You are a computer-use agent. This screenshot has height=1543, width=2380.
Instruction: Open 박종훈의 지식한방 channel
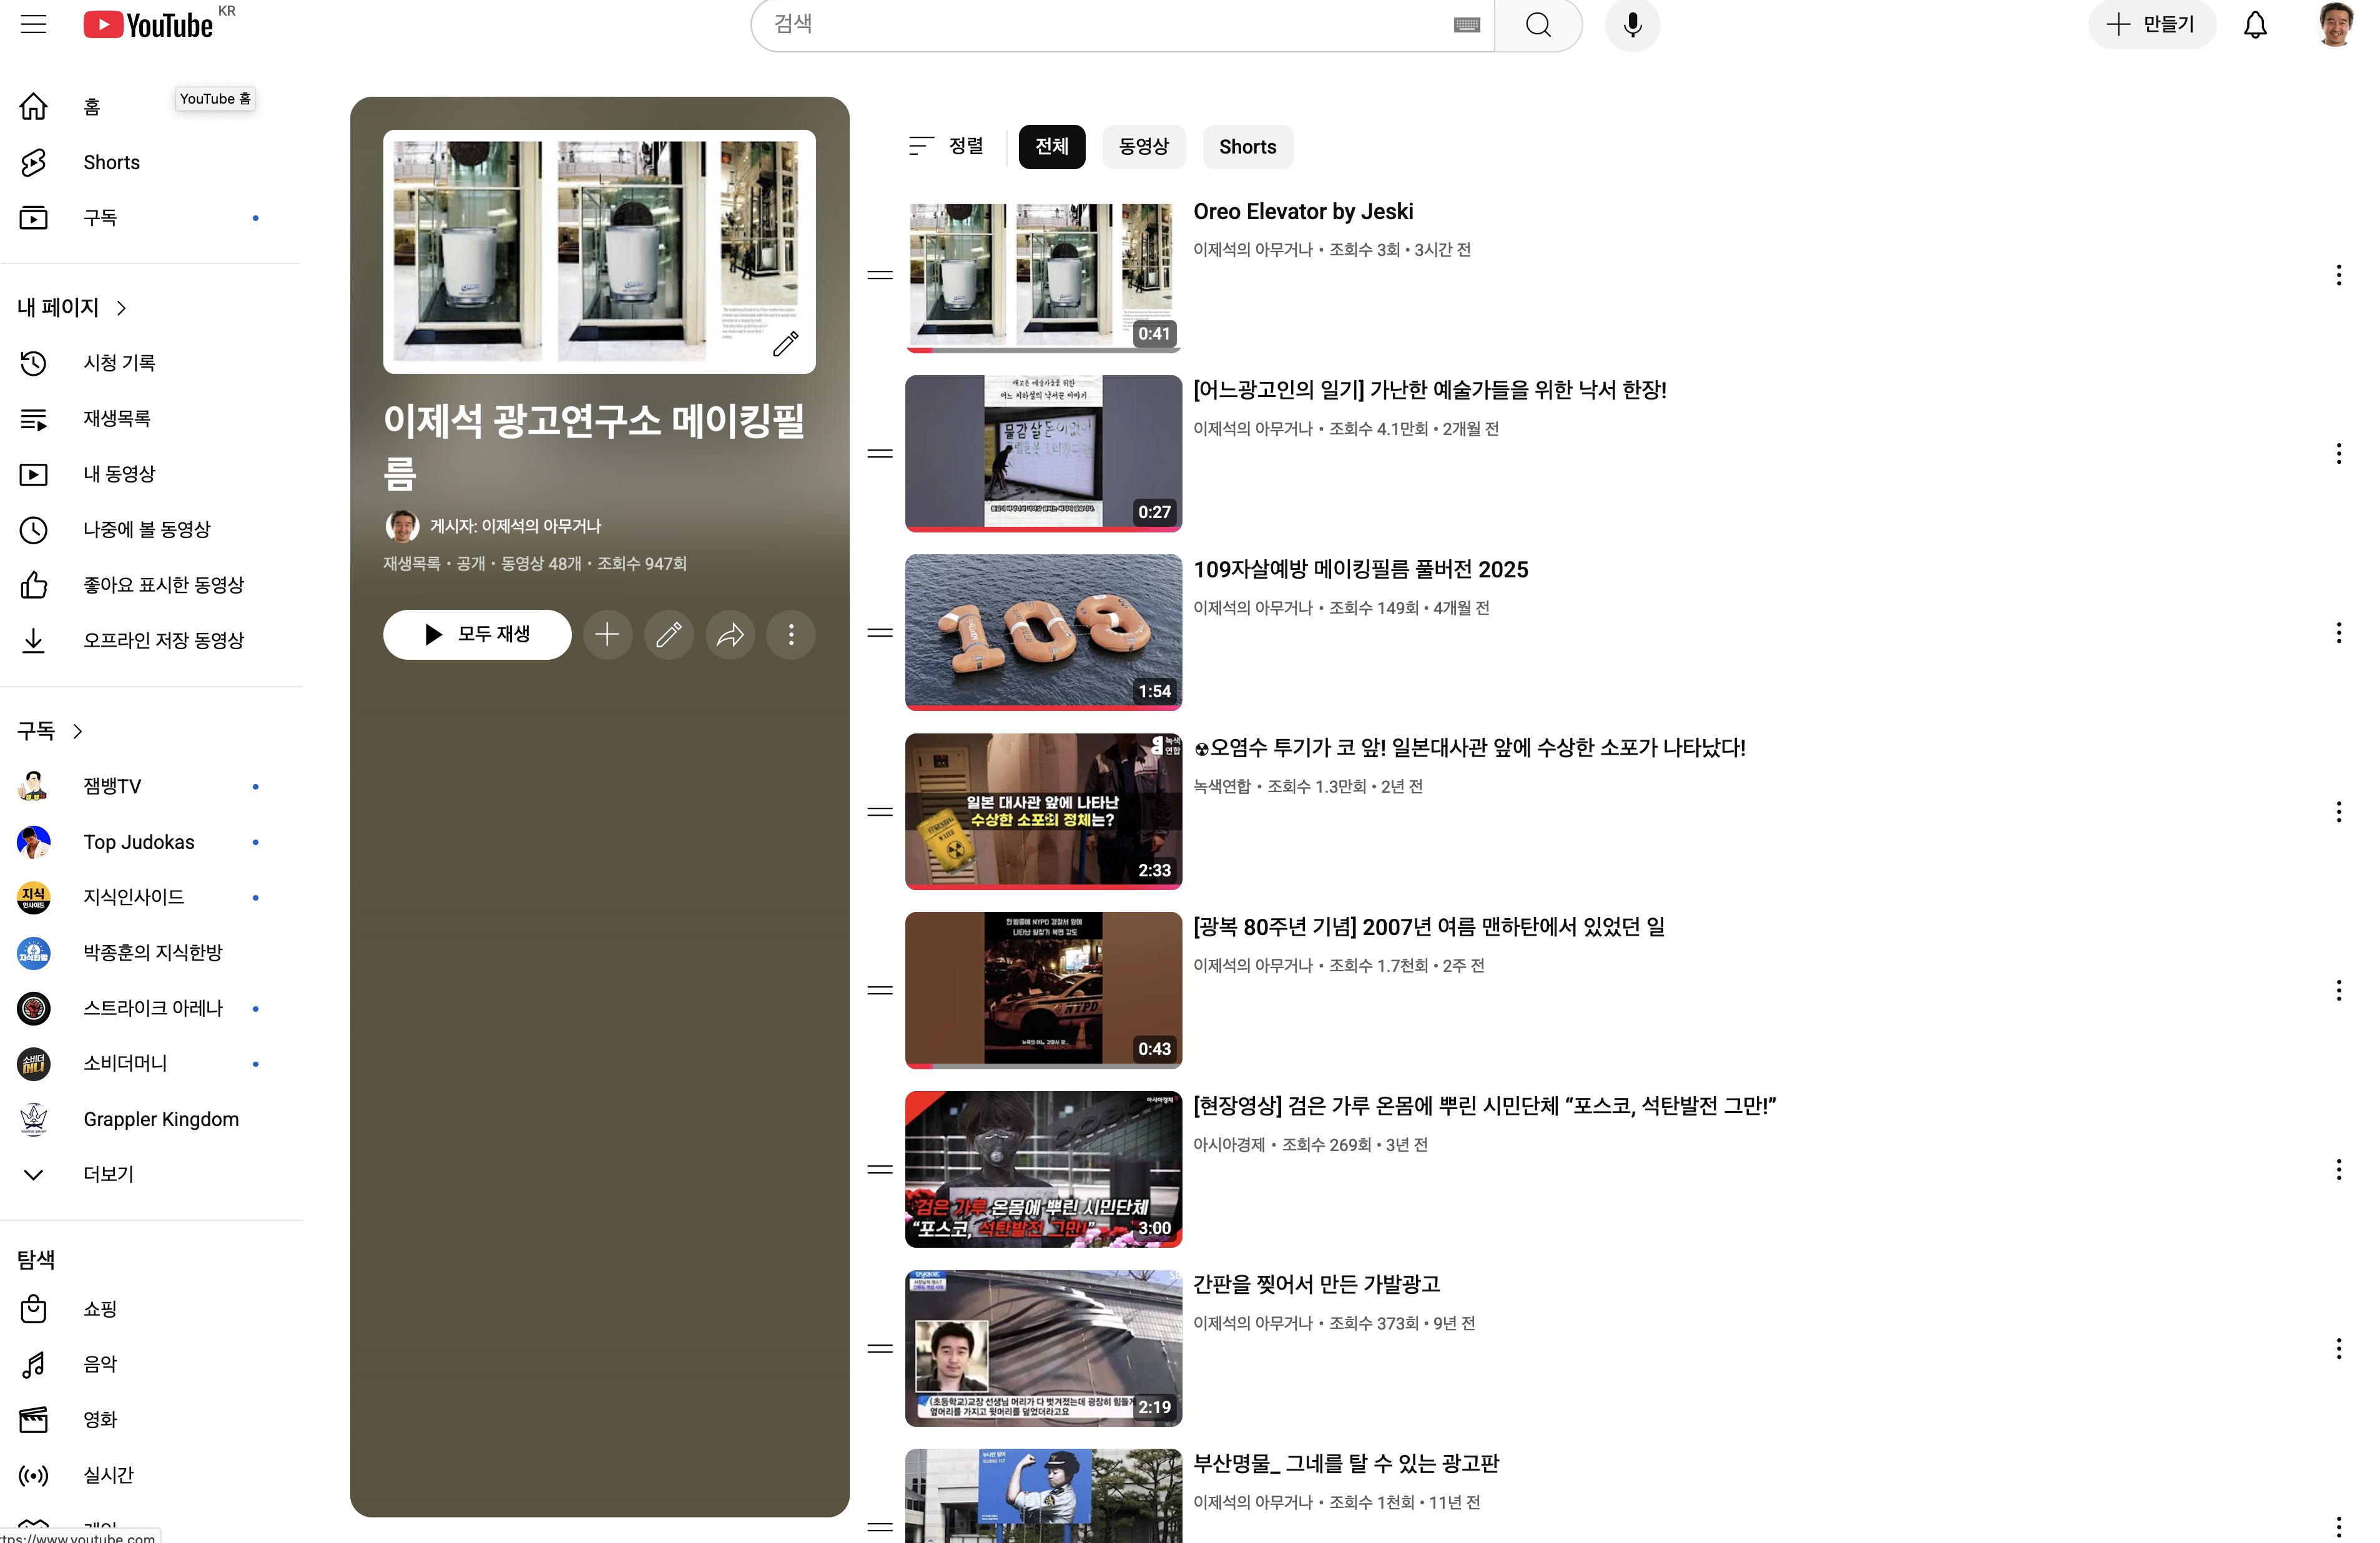(x=150, y=953)
